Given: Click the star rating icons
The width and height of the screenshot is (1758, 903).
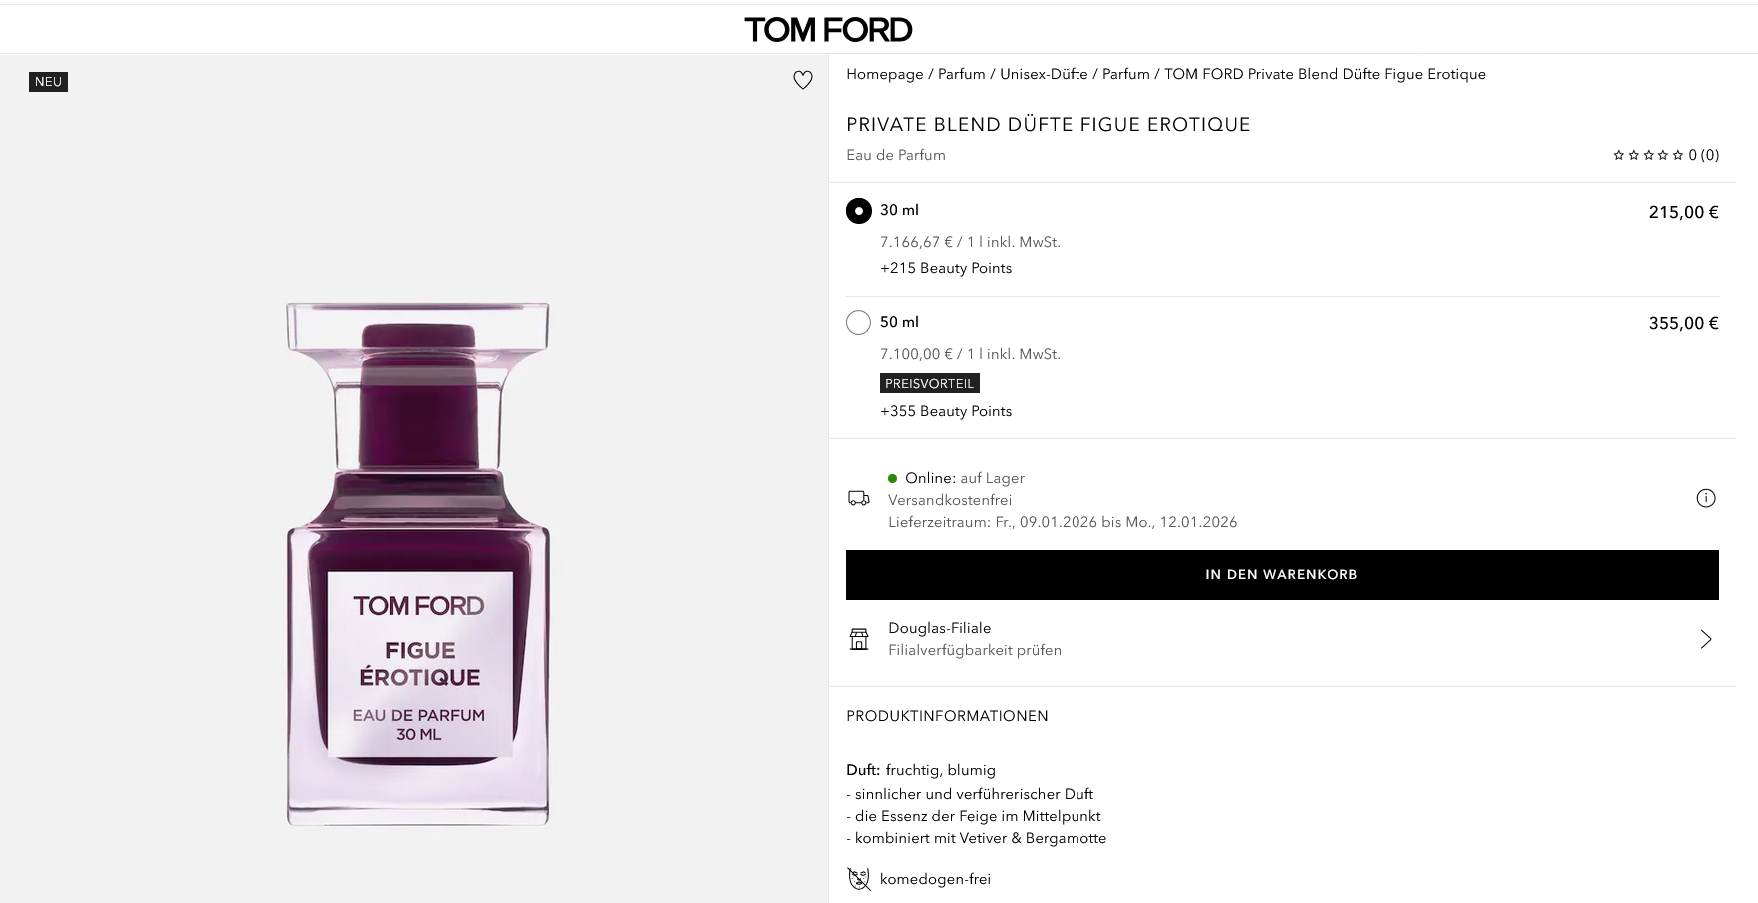Looking at the screenshot, I should pyautogui.click(x=1647, y=155).
